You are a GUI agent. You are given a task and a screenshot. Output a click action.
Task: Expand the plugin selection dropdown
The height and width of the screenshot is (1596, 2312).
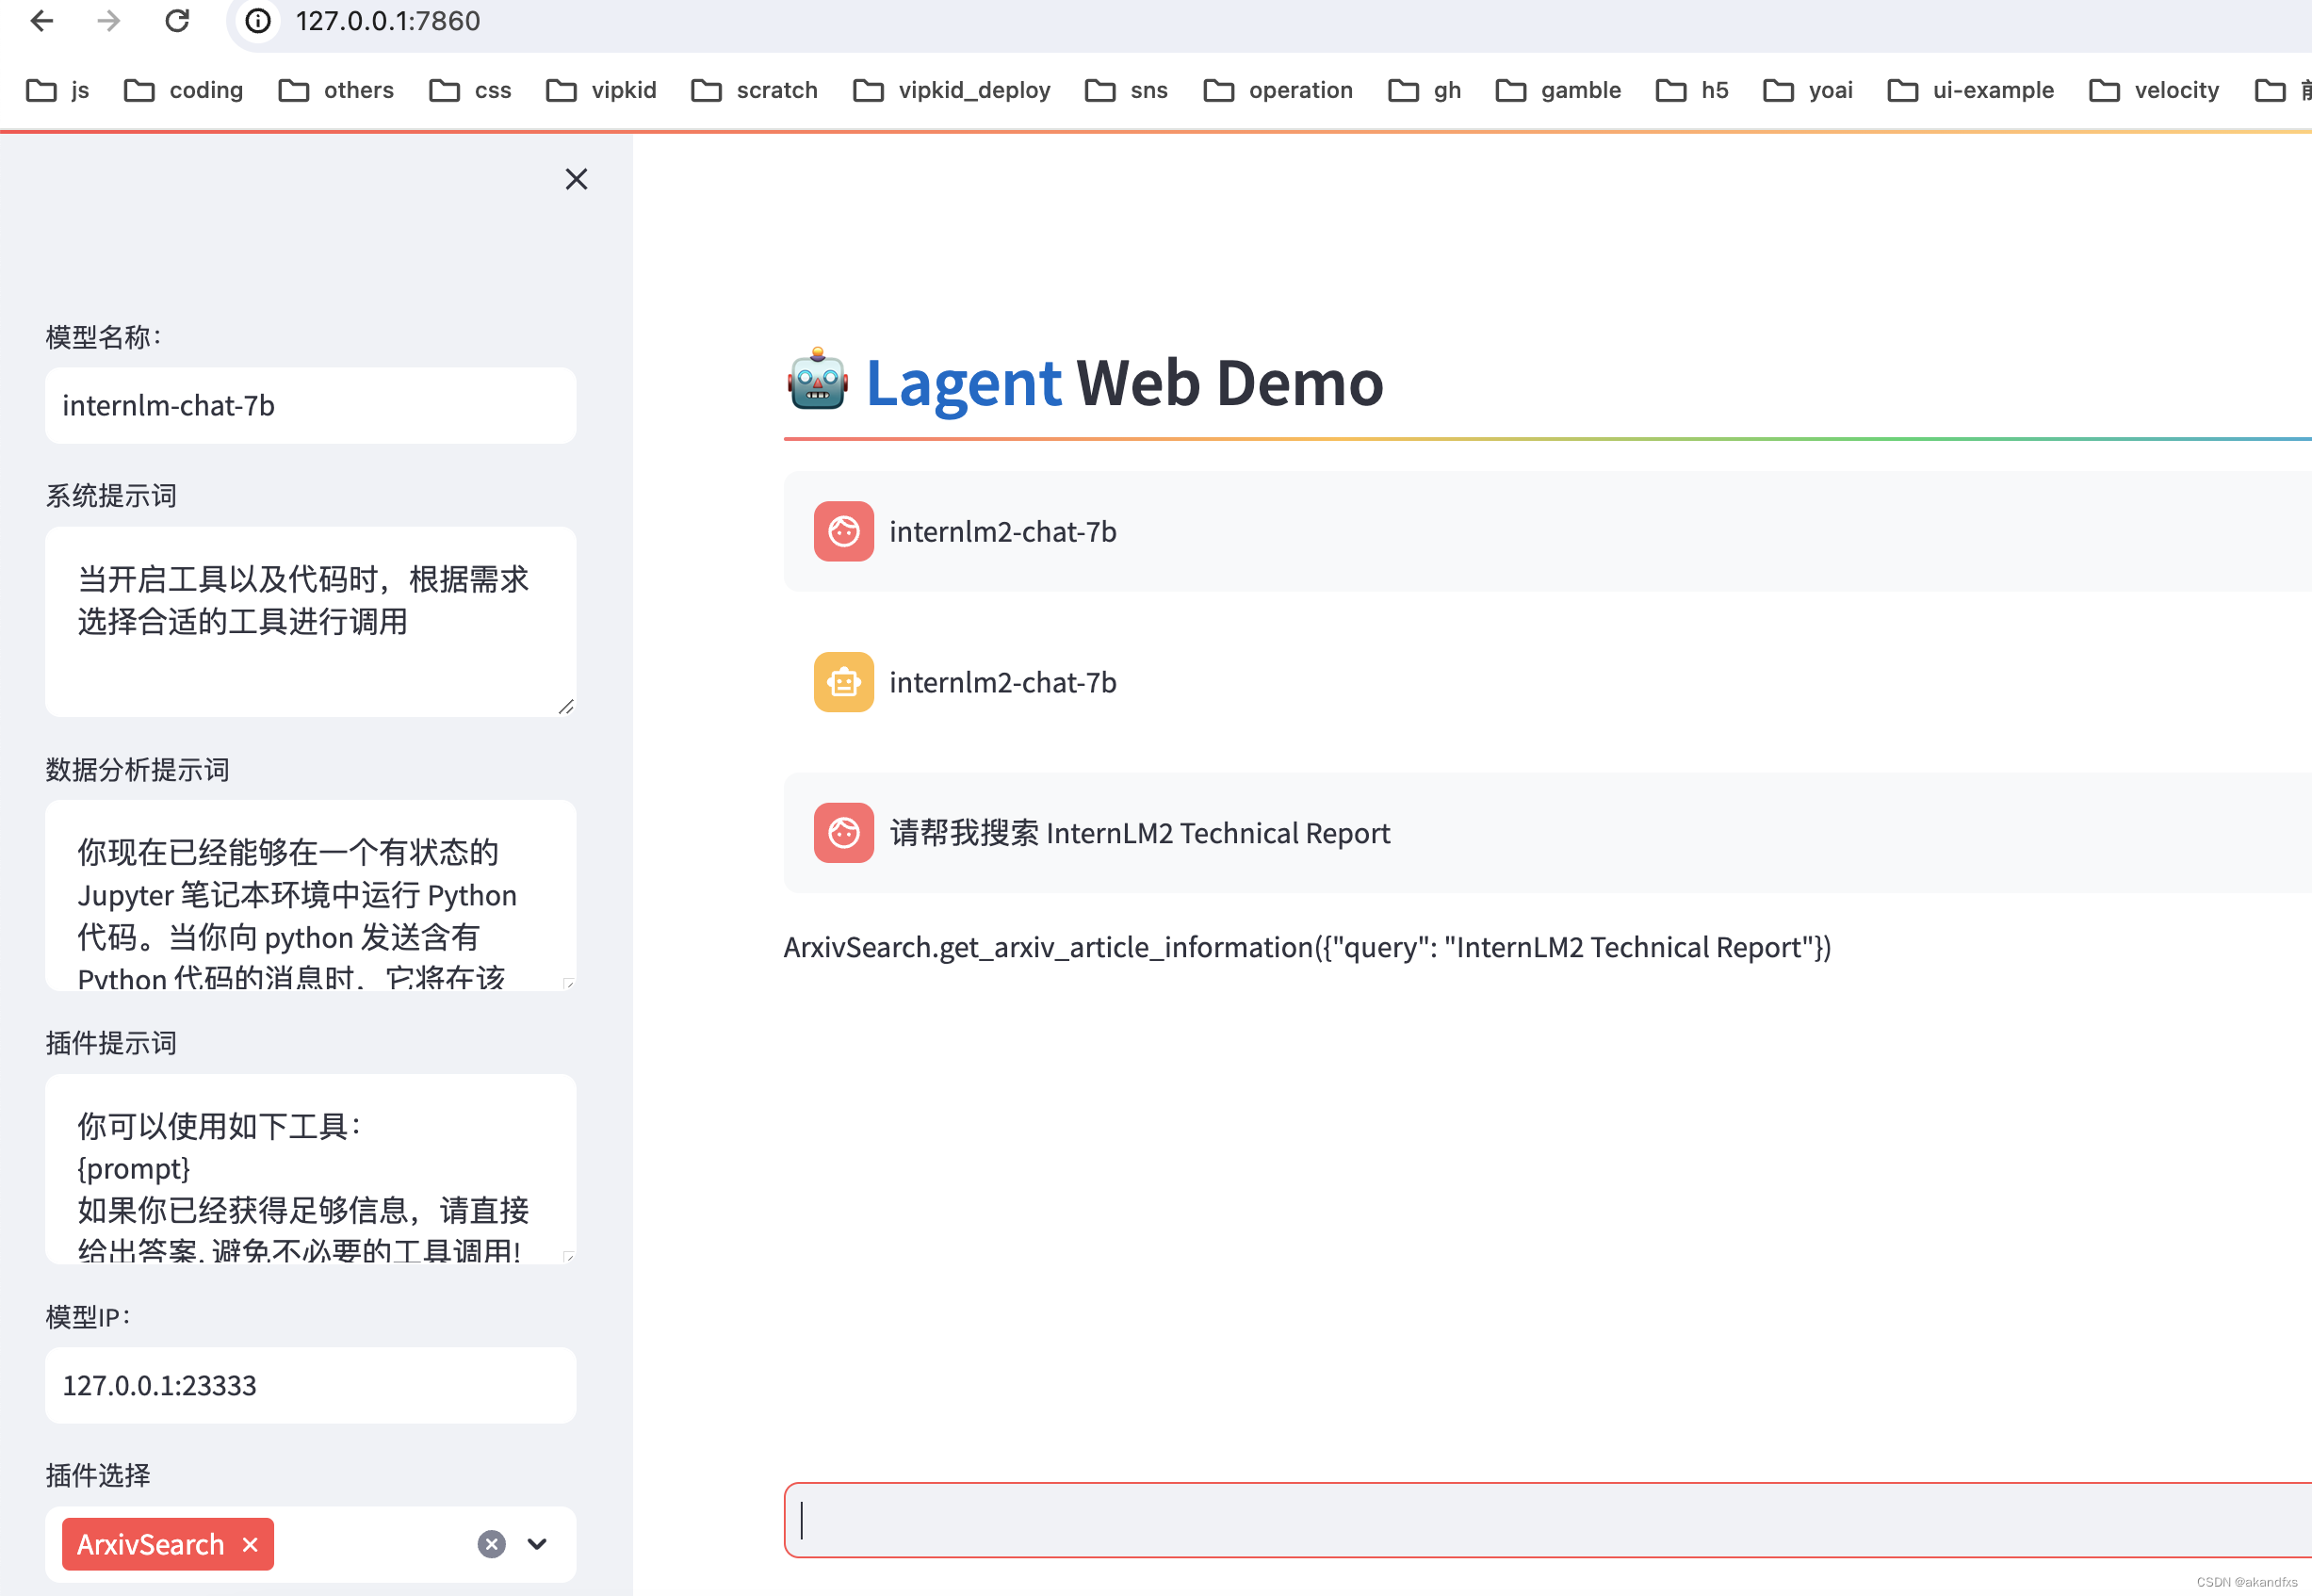click(537, 1544)
